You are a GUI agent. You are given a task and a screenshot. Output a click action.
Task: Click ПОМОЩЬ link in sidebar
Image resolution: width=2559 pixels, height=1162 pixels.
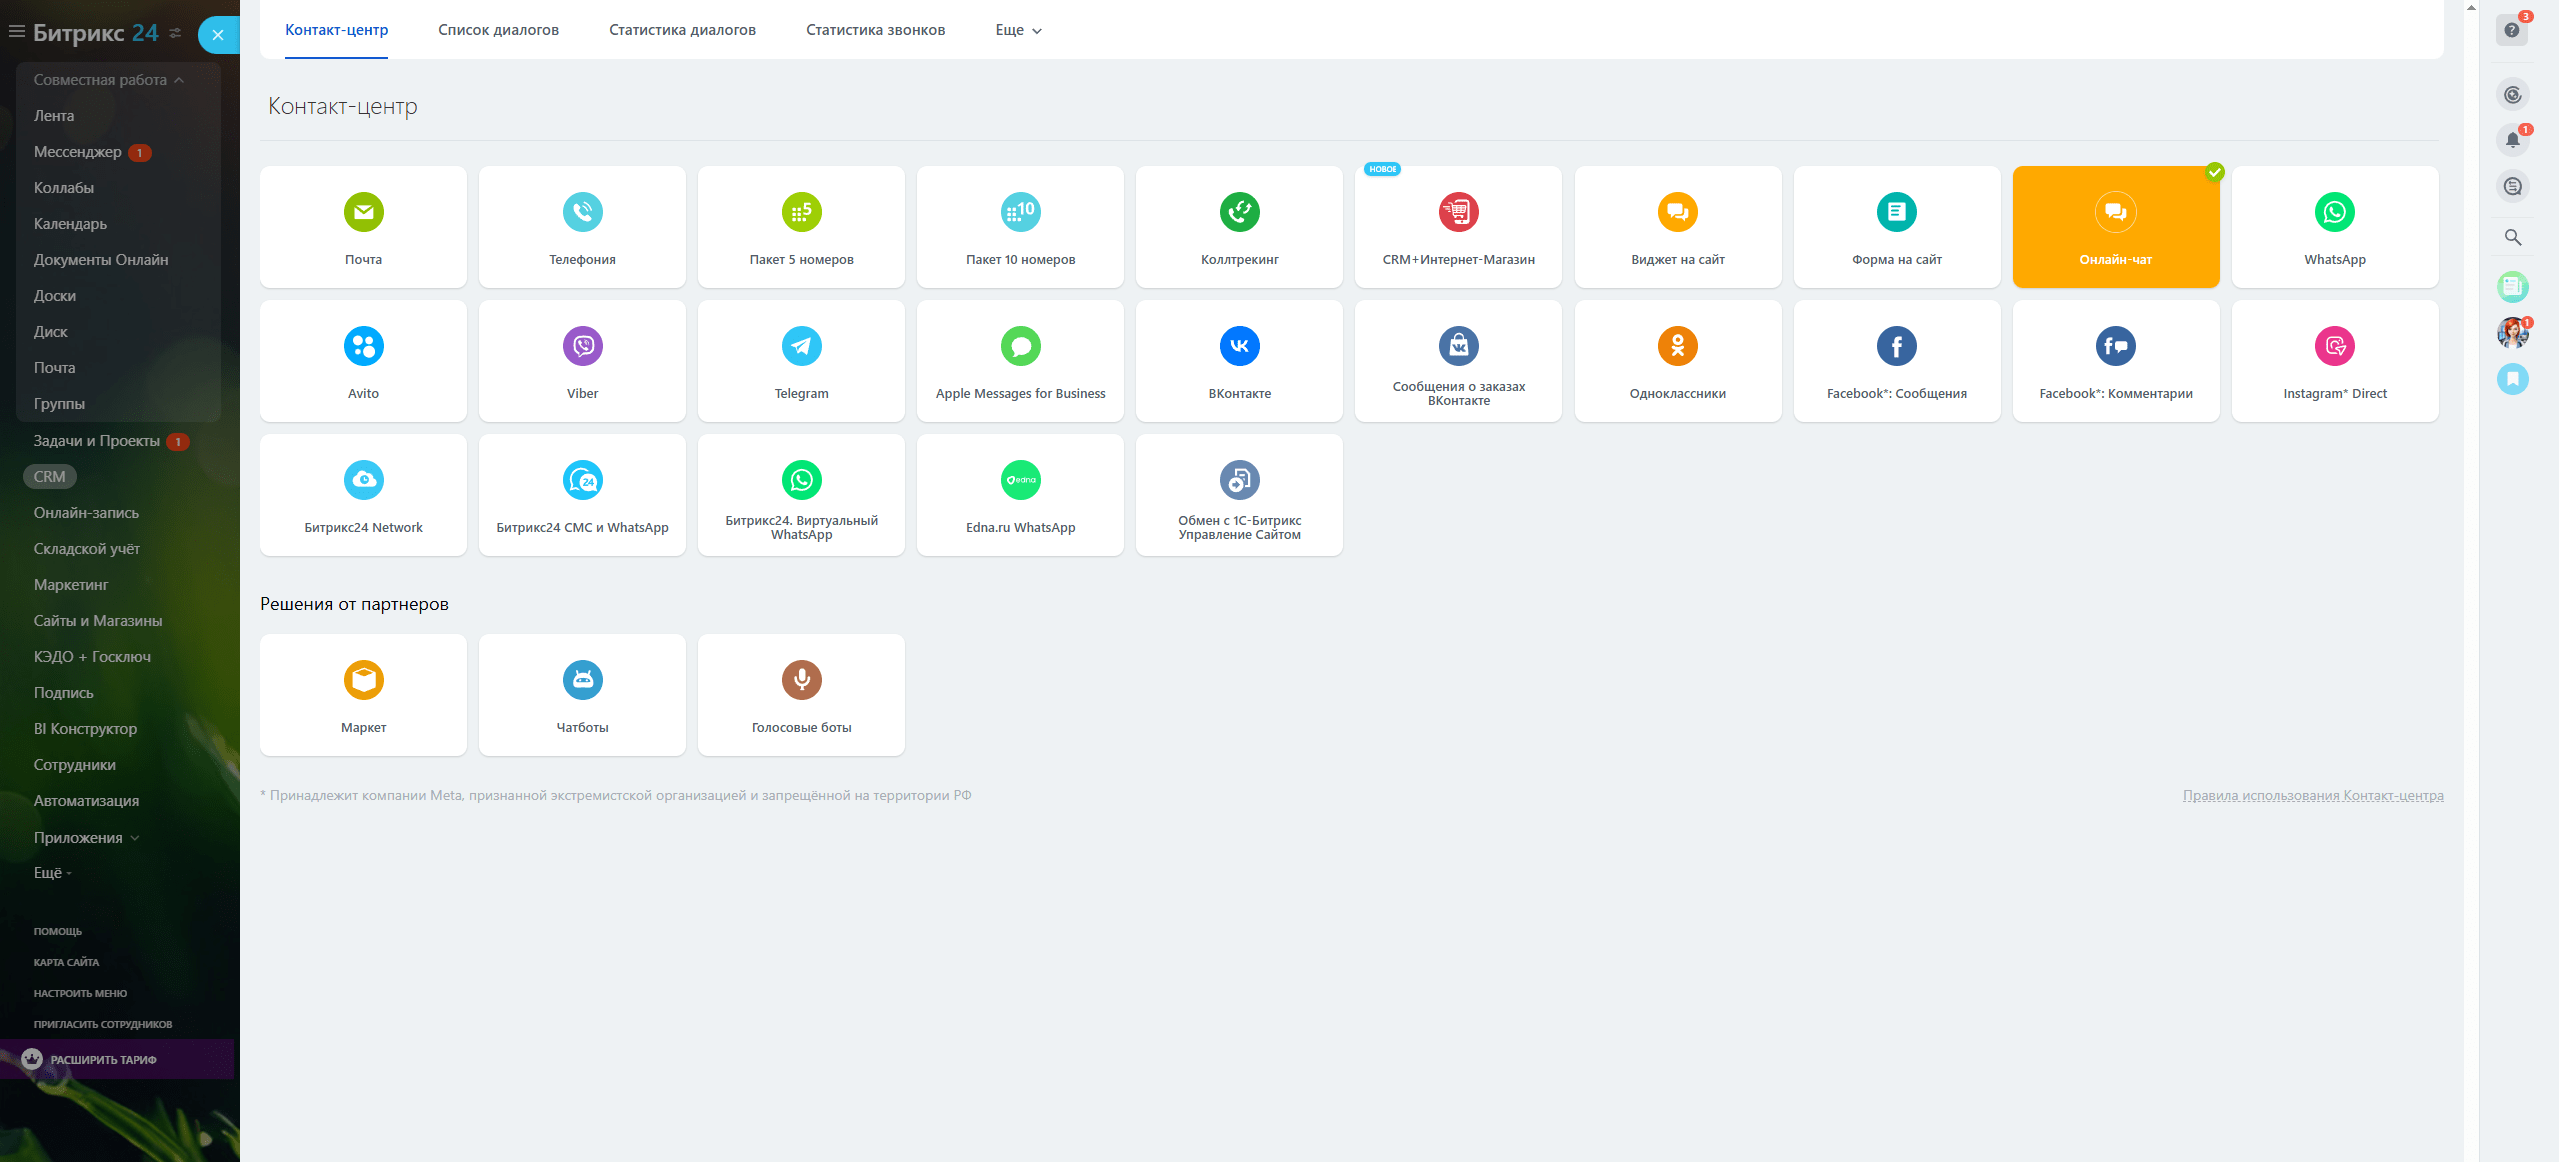click(58, 932)
